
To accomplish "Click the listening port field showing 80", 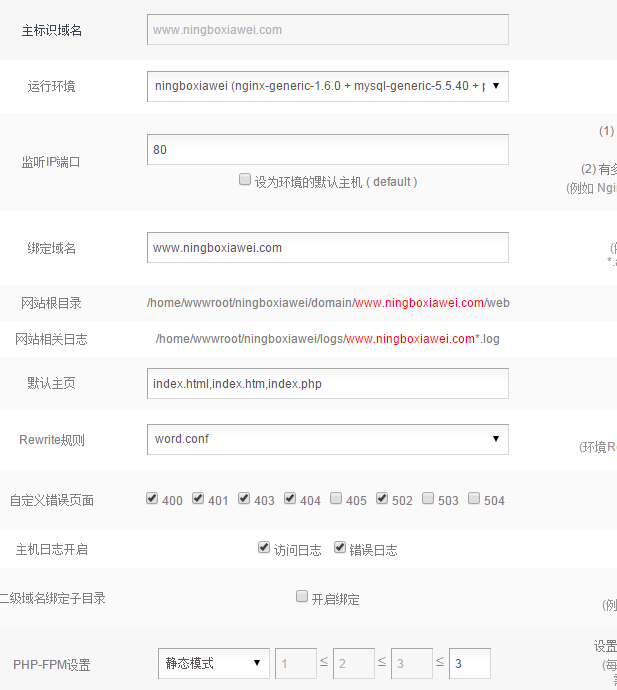I will coord(327,150).
